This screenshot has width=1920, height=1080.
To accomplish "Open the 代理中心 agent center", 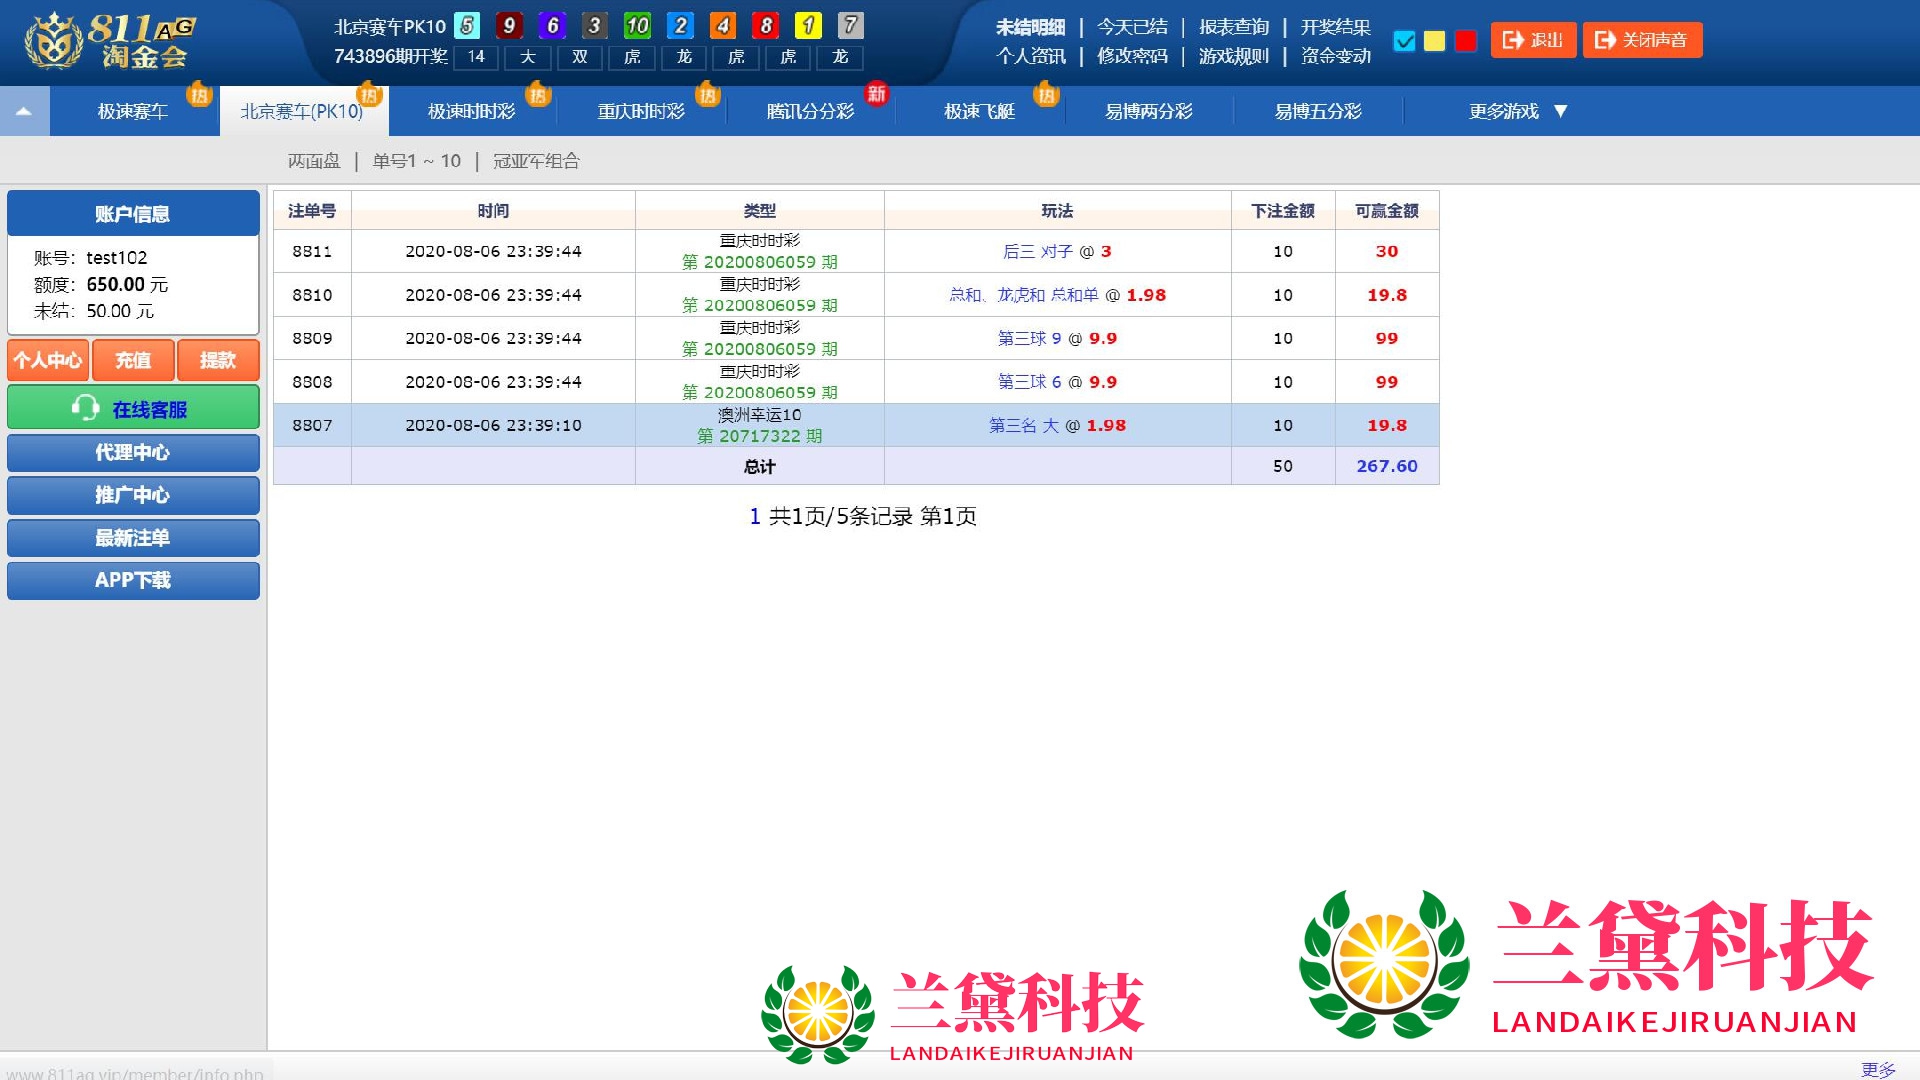I will [133, 453].
